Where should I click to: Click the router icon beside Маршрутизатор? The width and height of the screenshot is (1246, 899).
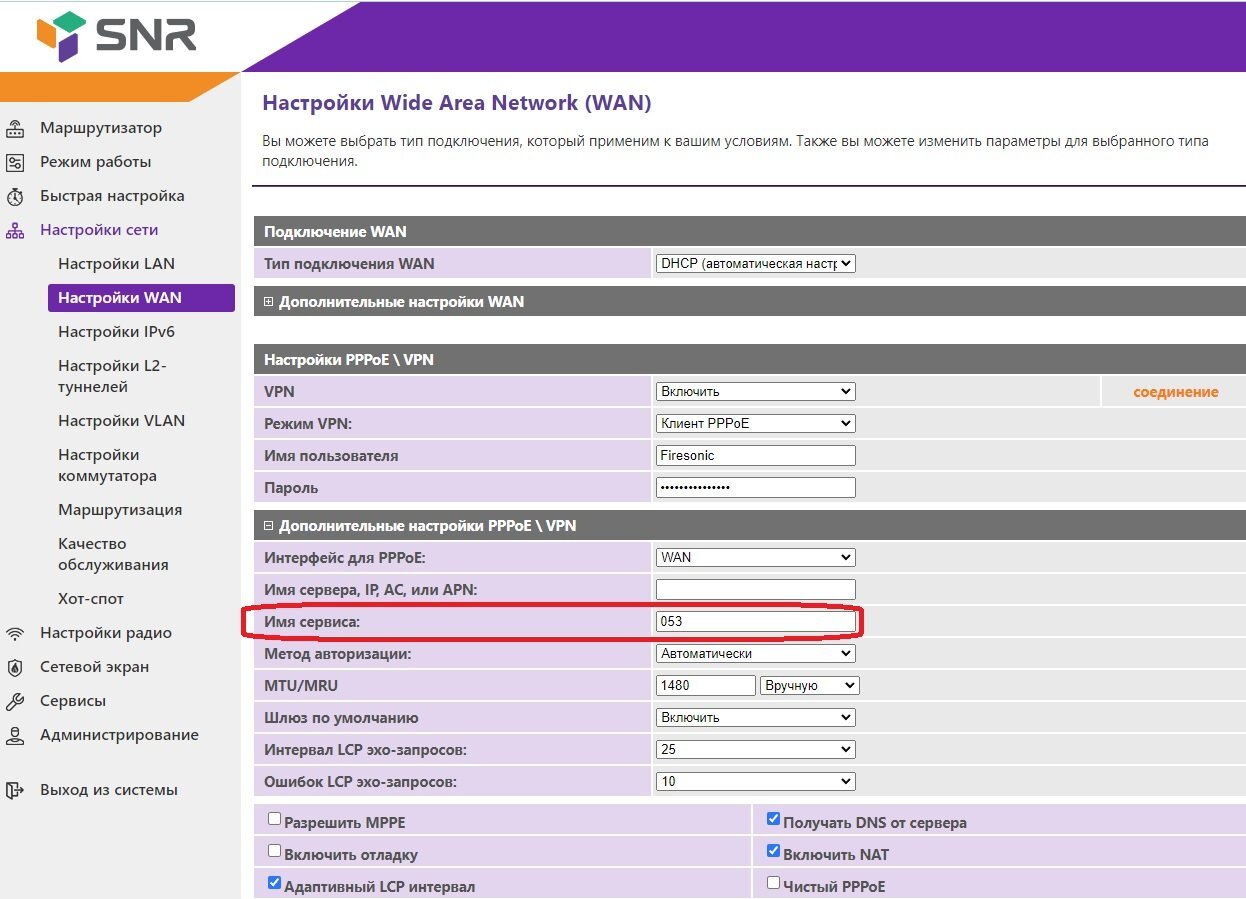click(15, 129)
